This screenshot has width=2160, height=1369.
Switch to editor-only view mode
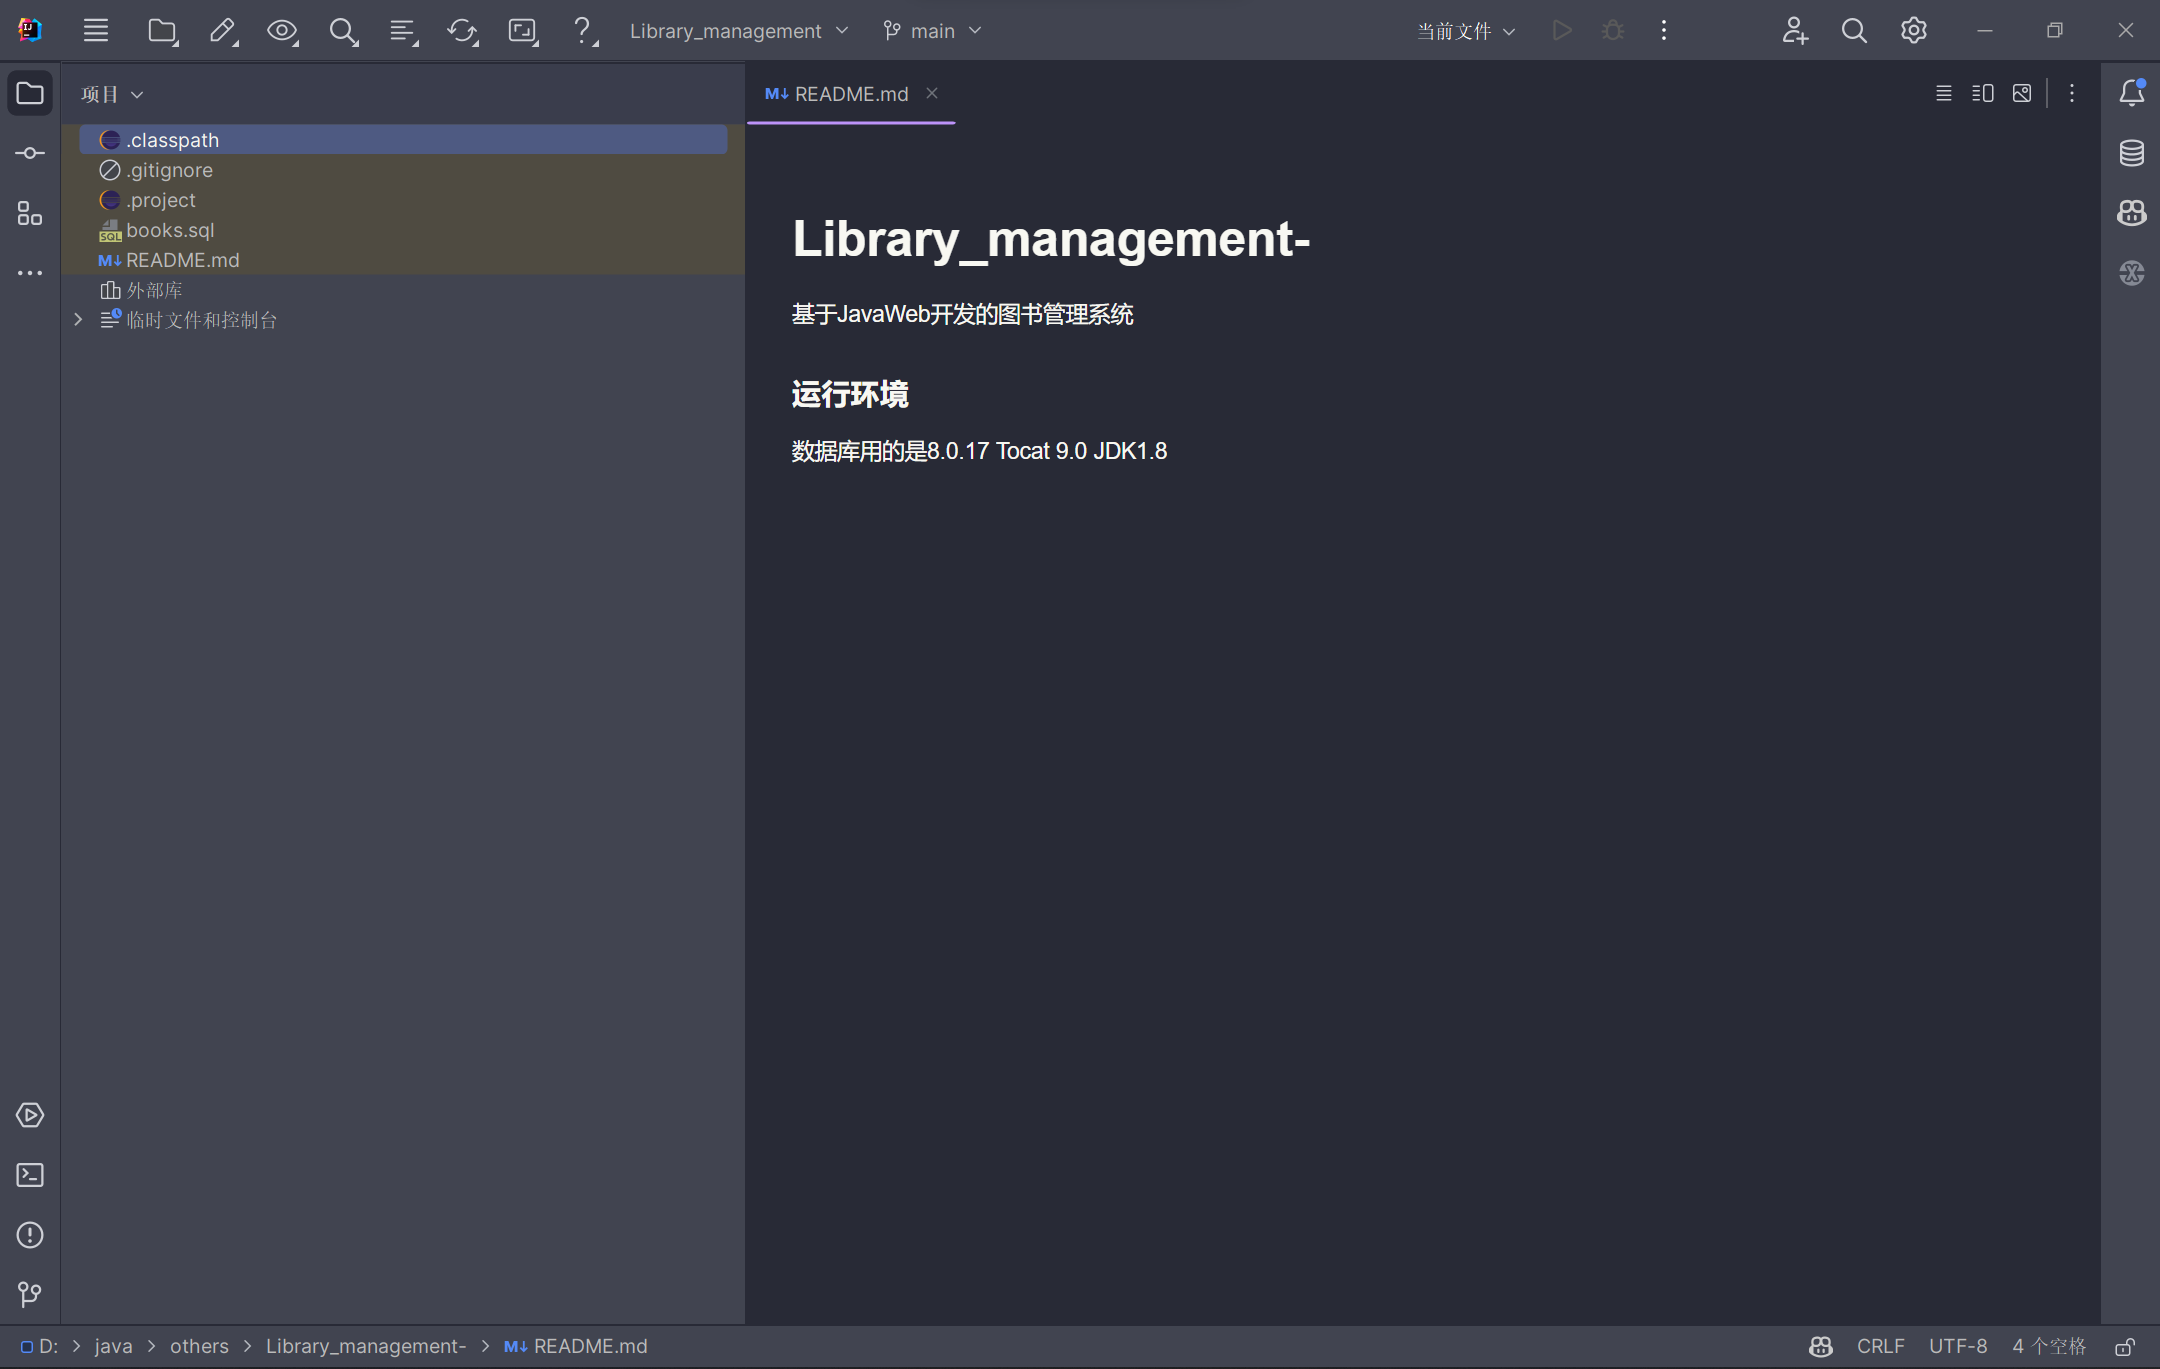pos(1943,93)
